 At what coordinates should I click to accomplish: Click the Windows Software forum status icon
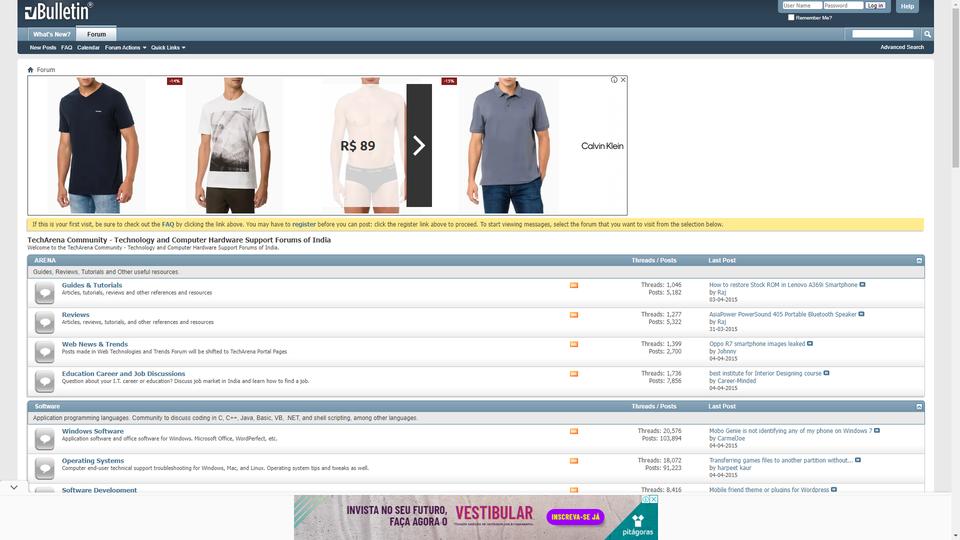pyautogui.click(x=44, y=439)
